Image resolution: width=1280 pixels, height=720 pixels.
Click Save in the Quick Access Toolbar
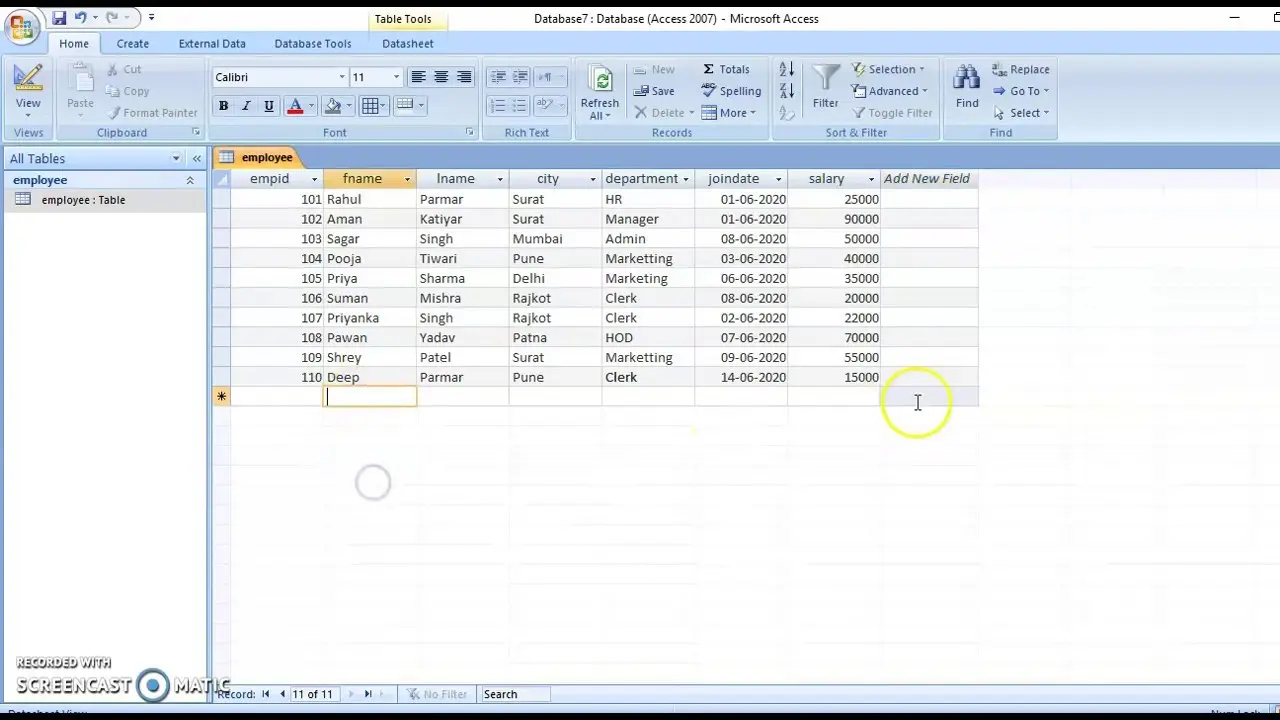(59, 18)
